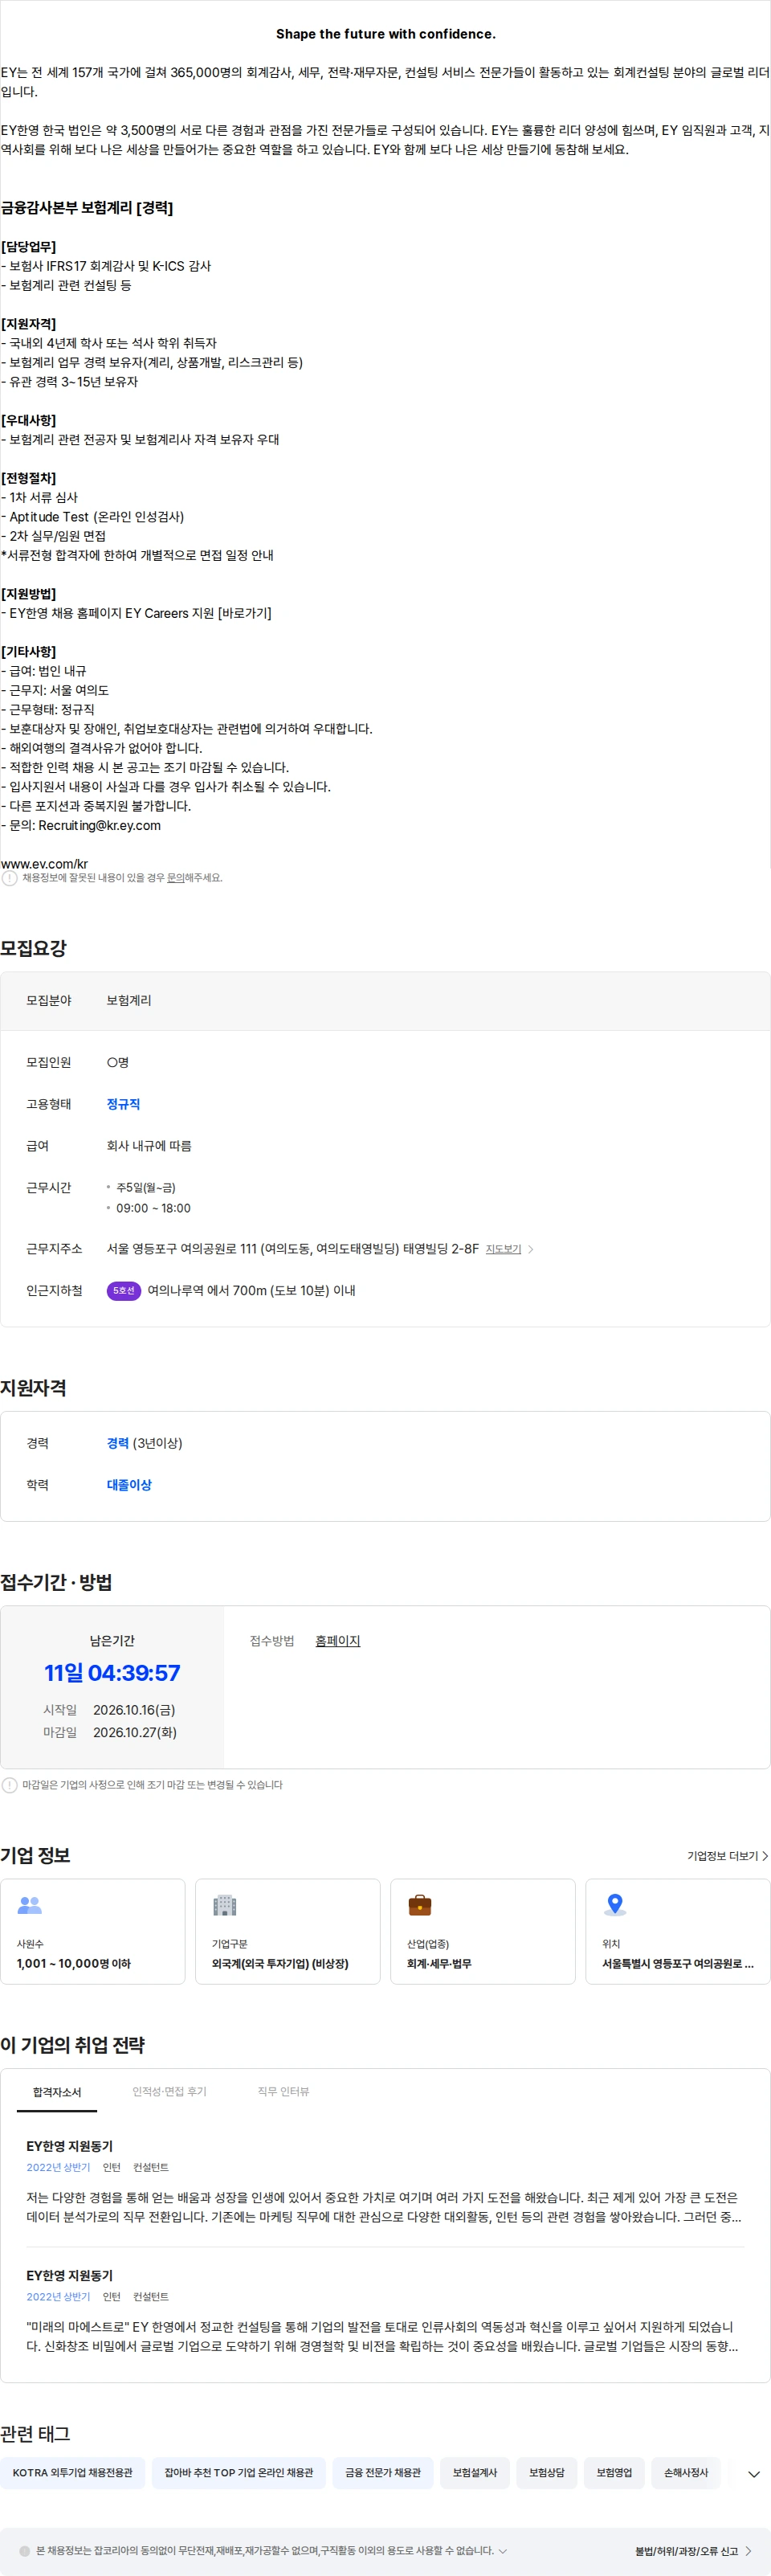
Task: Open the 홈페이지 application method link
Action: point(337,1641)
